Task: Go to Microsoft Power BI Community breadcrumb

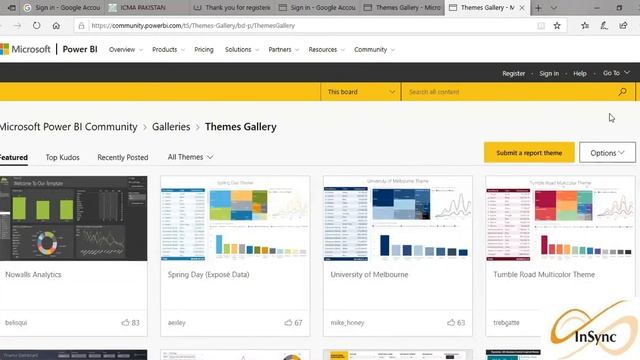Action: pos(69,127)
